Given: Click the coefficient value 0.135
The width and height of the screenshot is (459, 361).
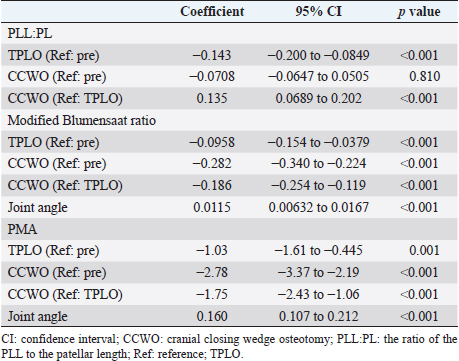Looking at the screenshot, I should pos(212,99).
